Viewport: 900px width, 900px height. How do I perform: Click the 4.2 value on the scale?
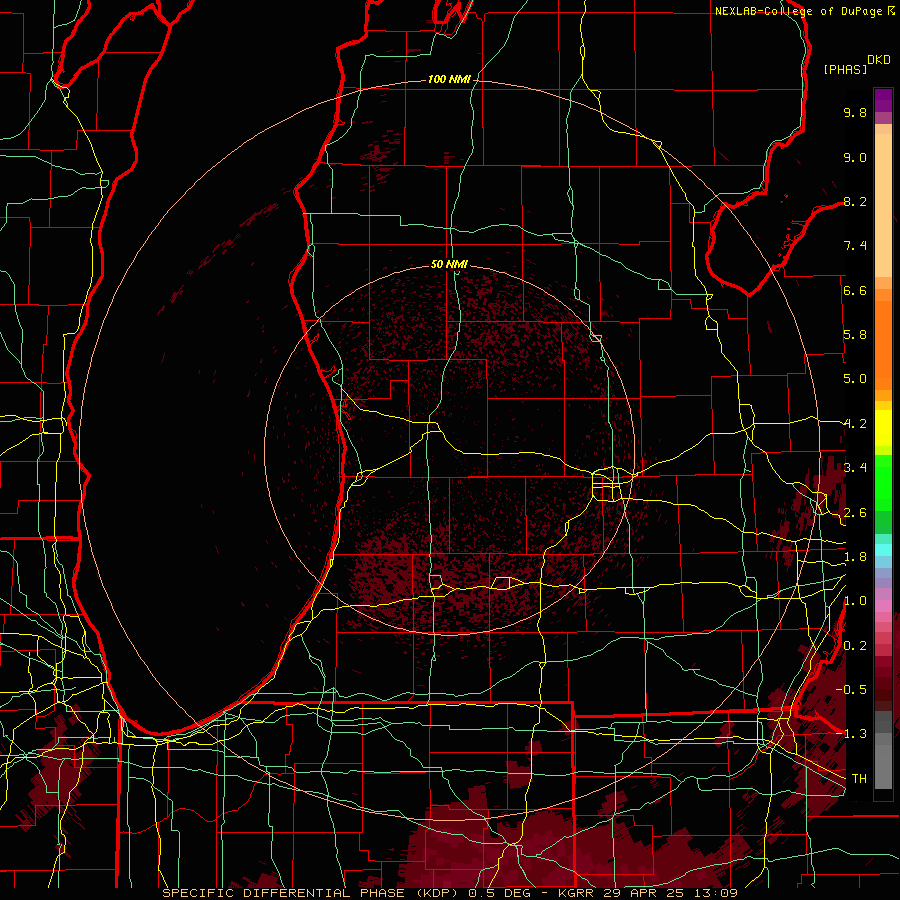pos(855,424)
